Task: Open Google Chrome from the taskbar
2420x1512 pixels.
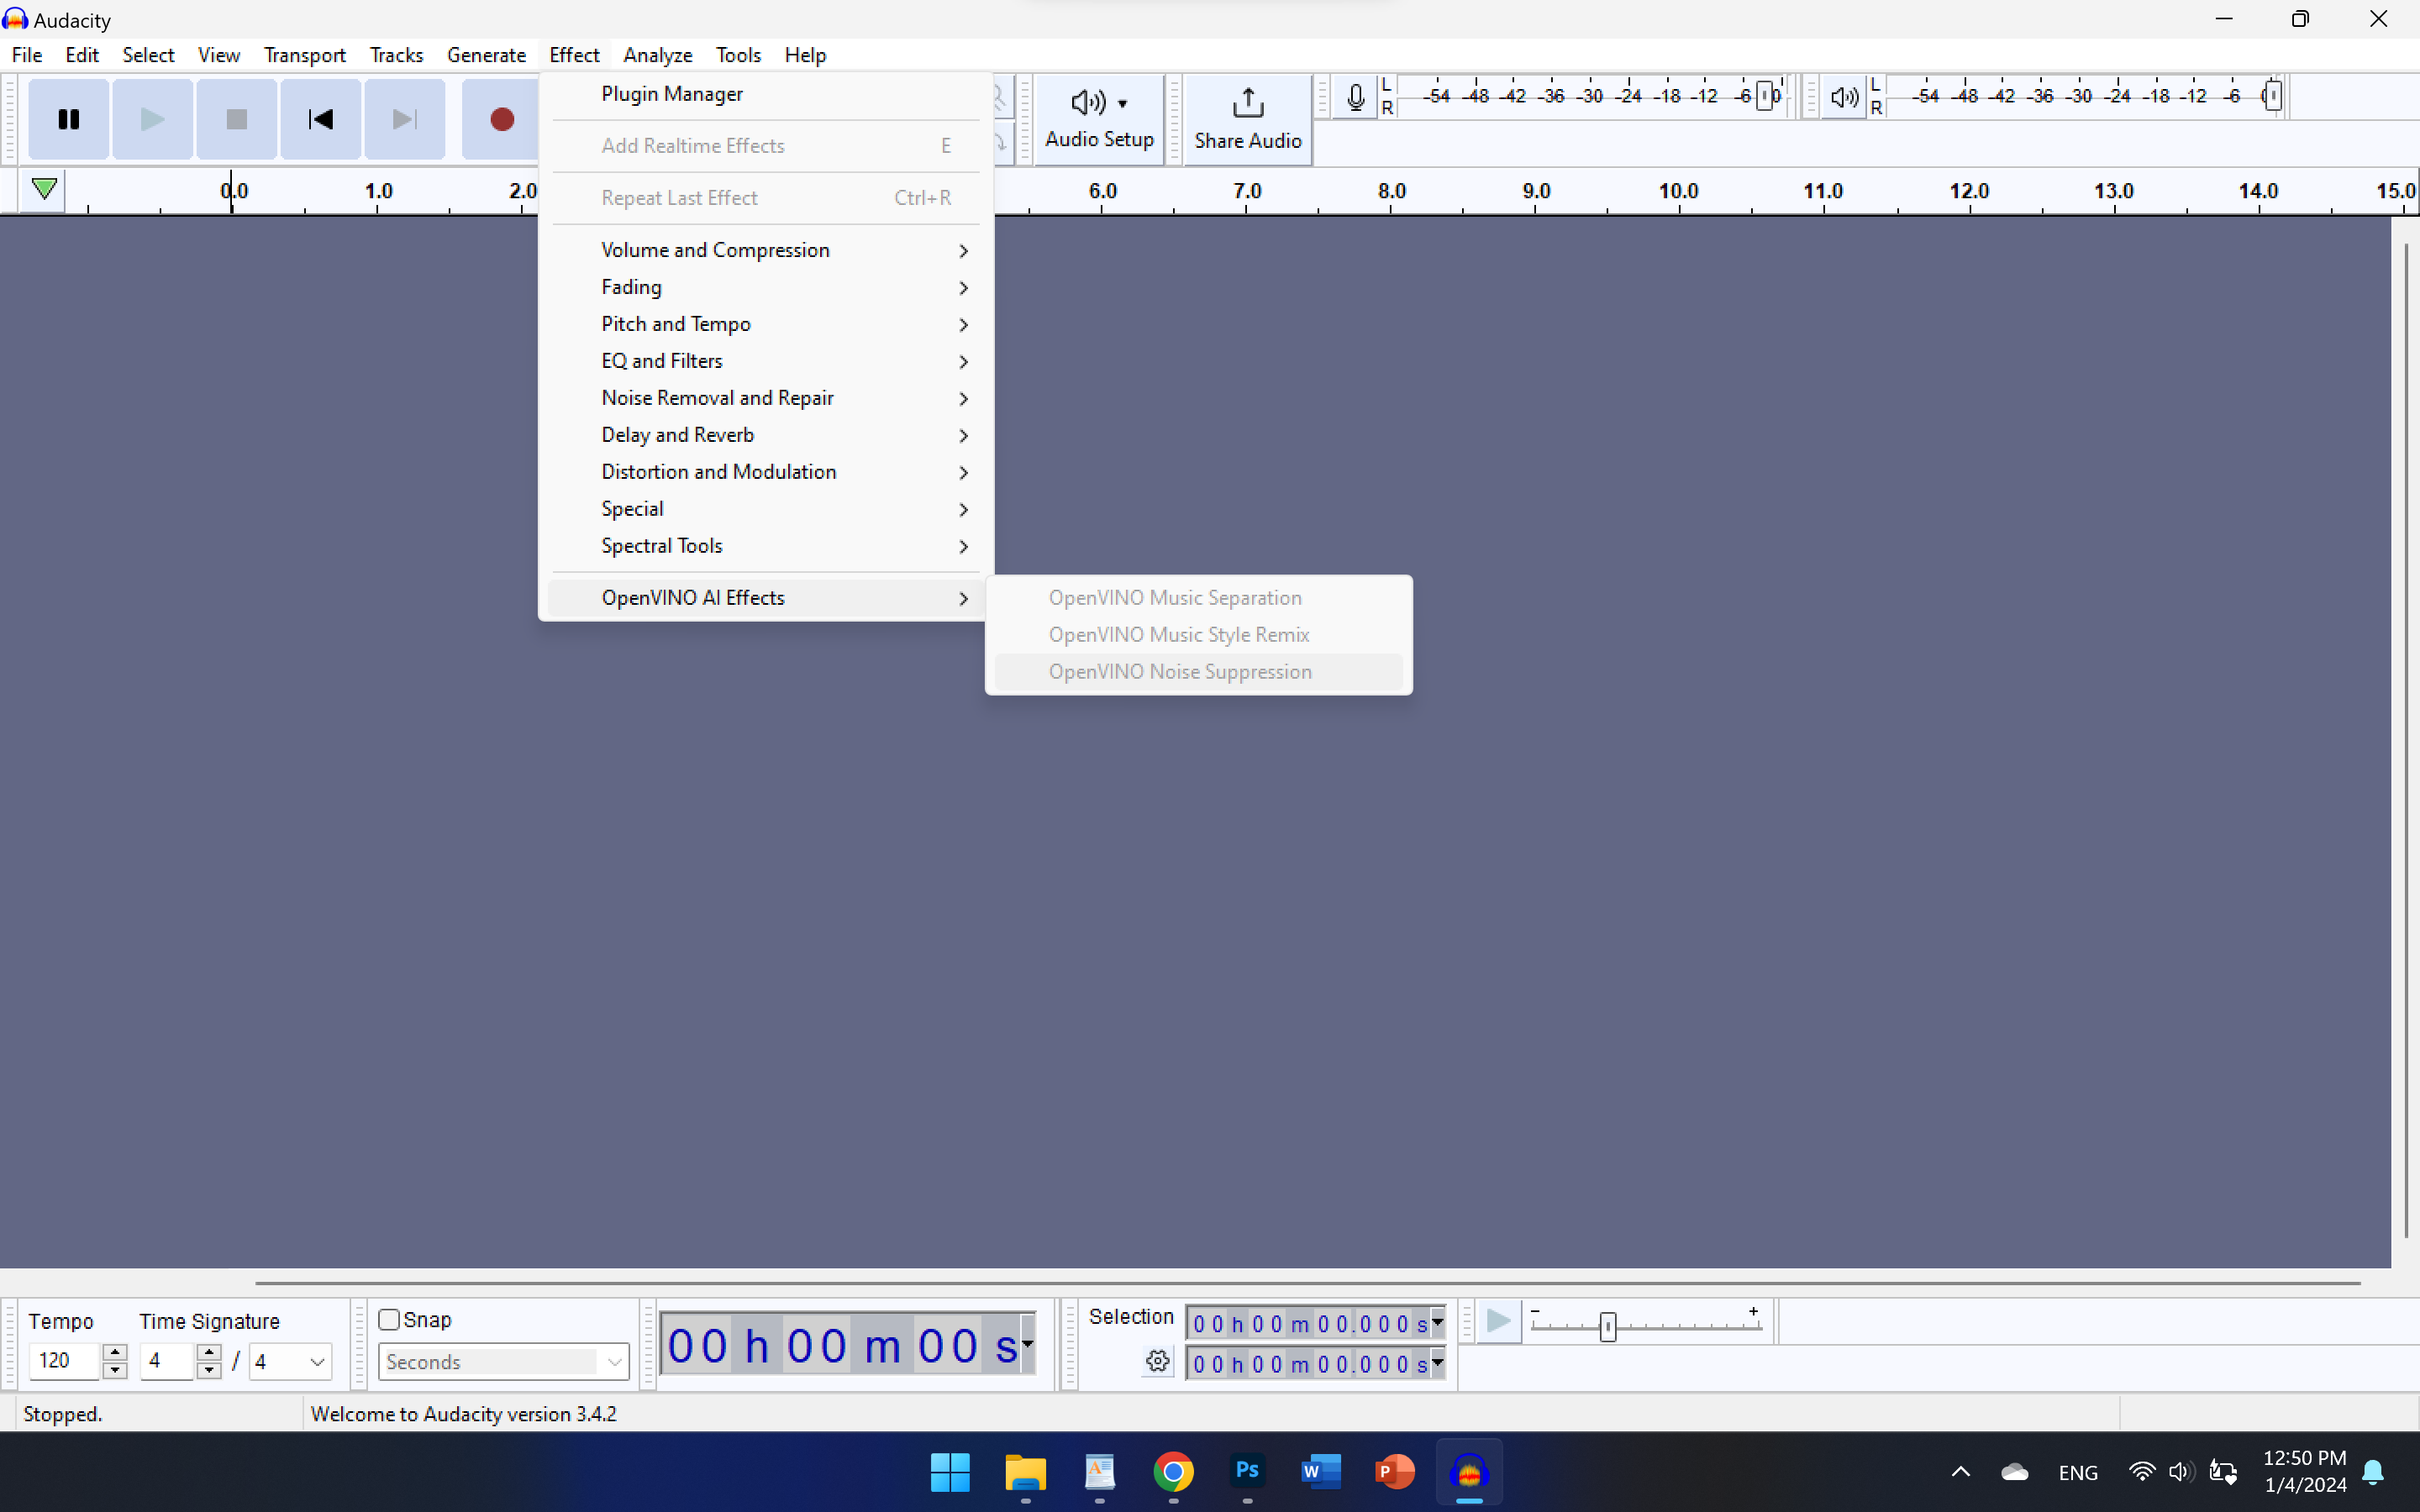Action: pos(1173,1472)
